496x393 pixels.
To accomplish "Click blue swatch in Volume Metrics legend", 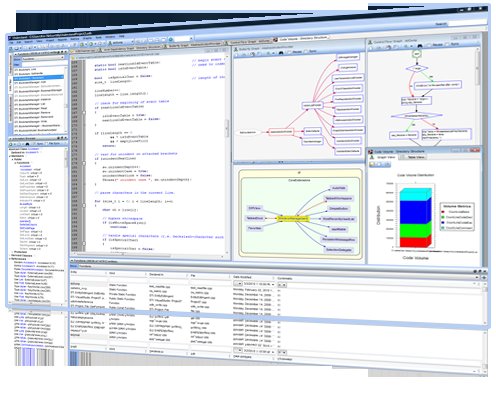I will [443, 222].
